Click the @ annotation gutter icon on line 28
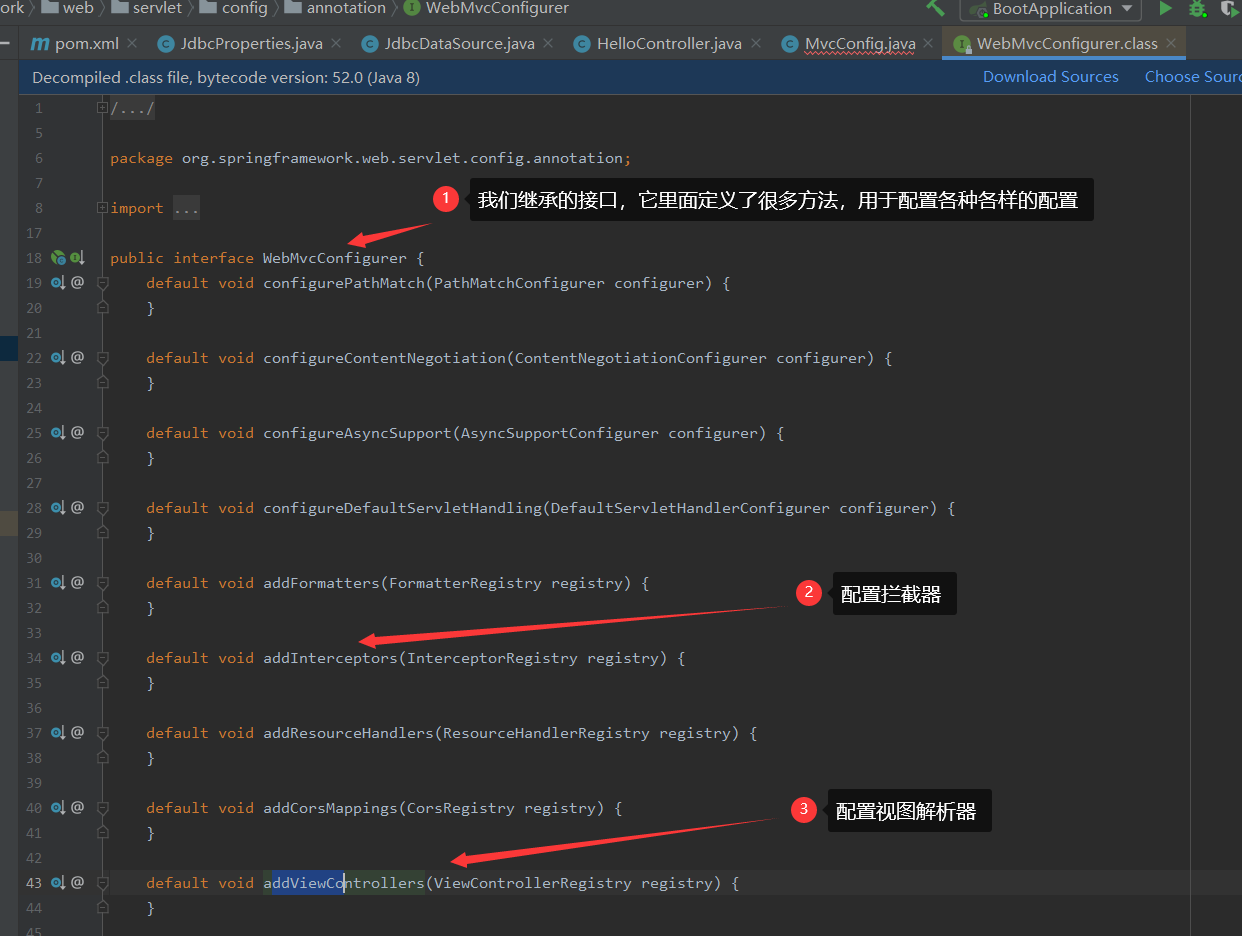Image resolution: width=1242 pixels, height=936 pixels. click(77, 508)
